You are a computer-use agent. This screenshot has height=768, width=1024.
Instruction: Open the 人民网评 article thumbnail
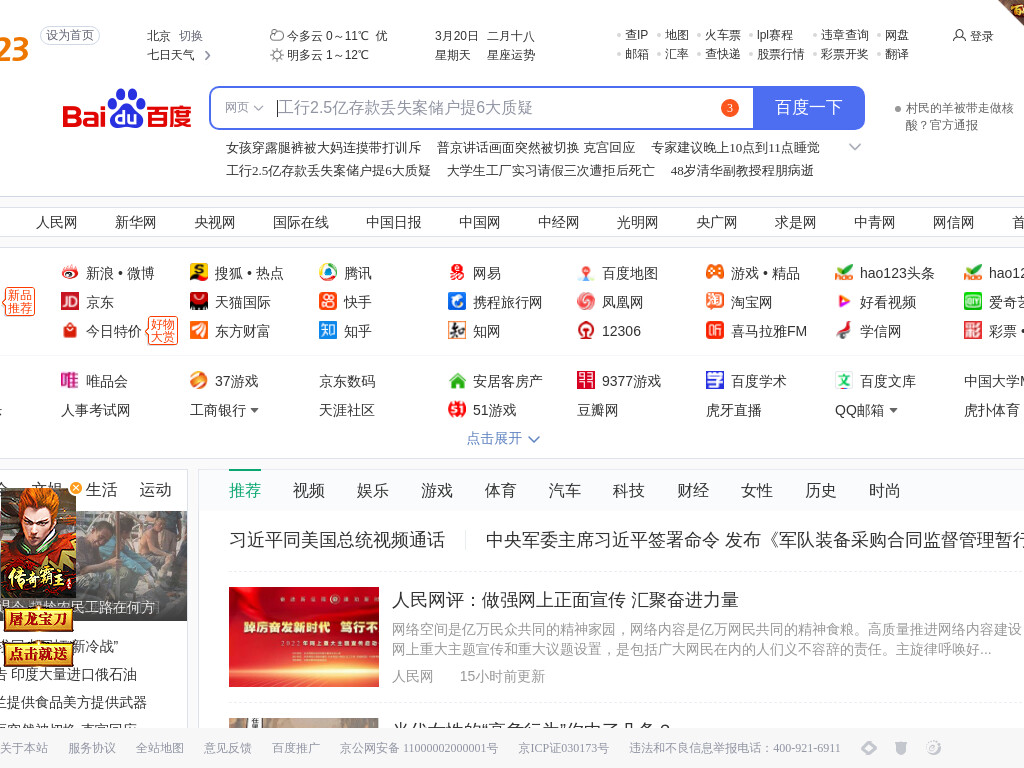click(x=304, y=637)
